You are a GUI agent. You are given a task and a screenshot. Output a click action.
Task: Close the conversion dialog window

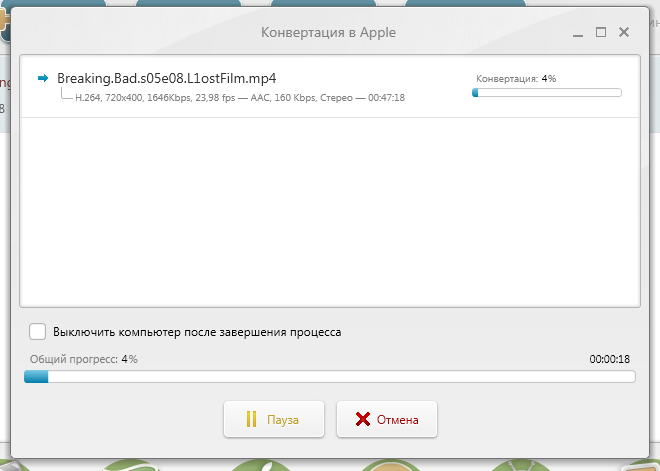624,32
